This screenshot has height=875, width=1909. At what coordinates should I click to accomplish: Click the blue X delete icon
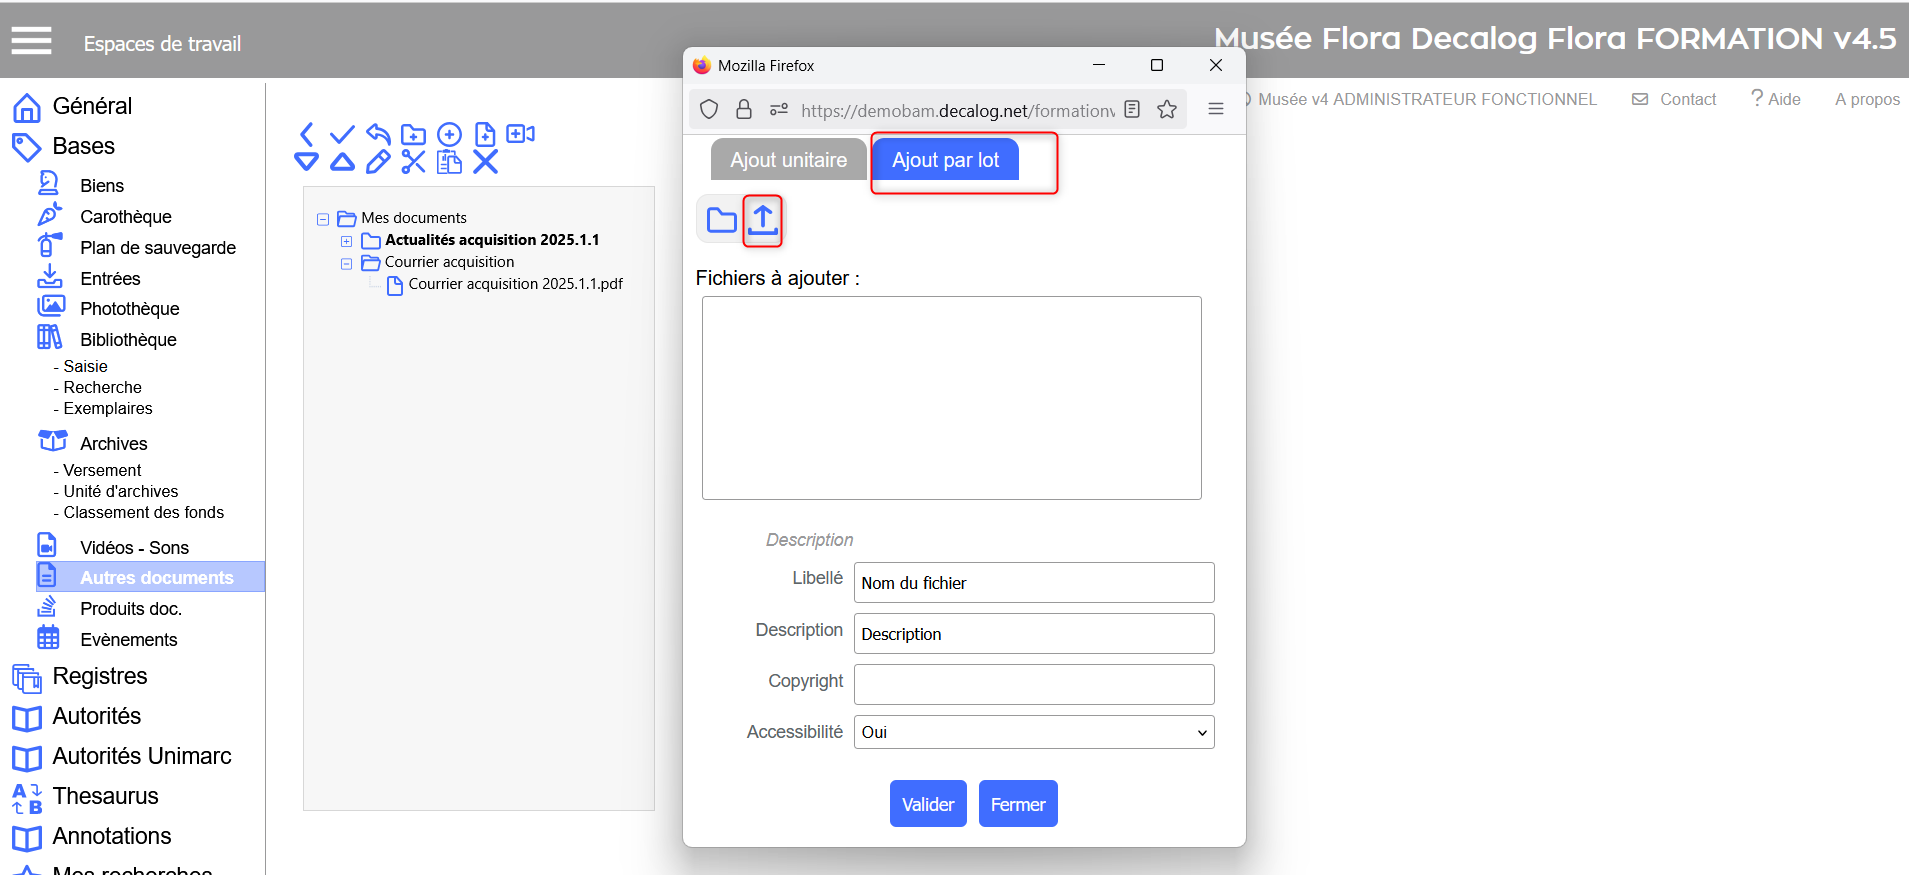[x=485, y=162]
